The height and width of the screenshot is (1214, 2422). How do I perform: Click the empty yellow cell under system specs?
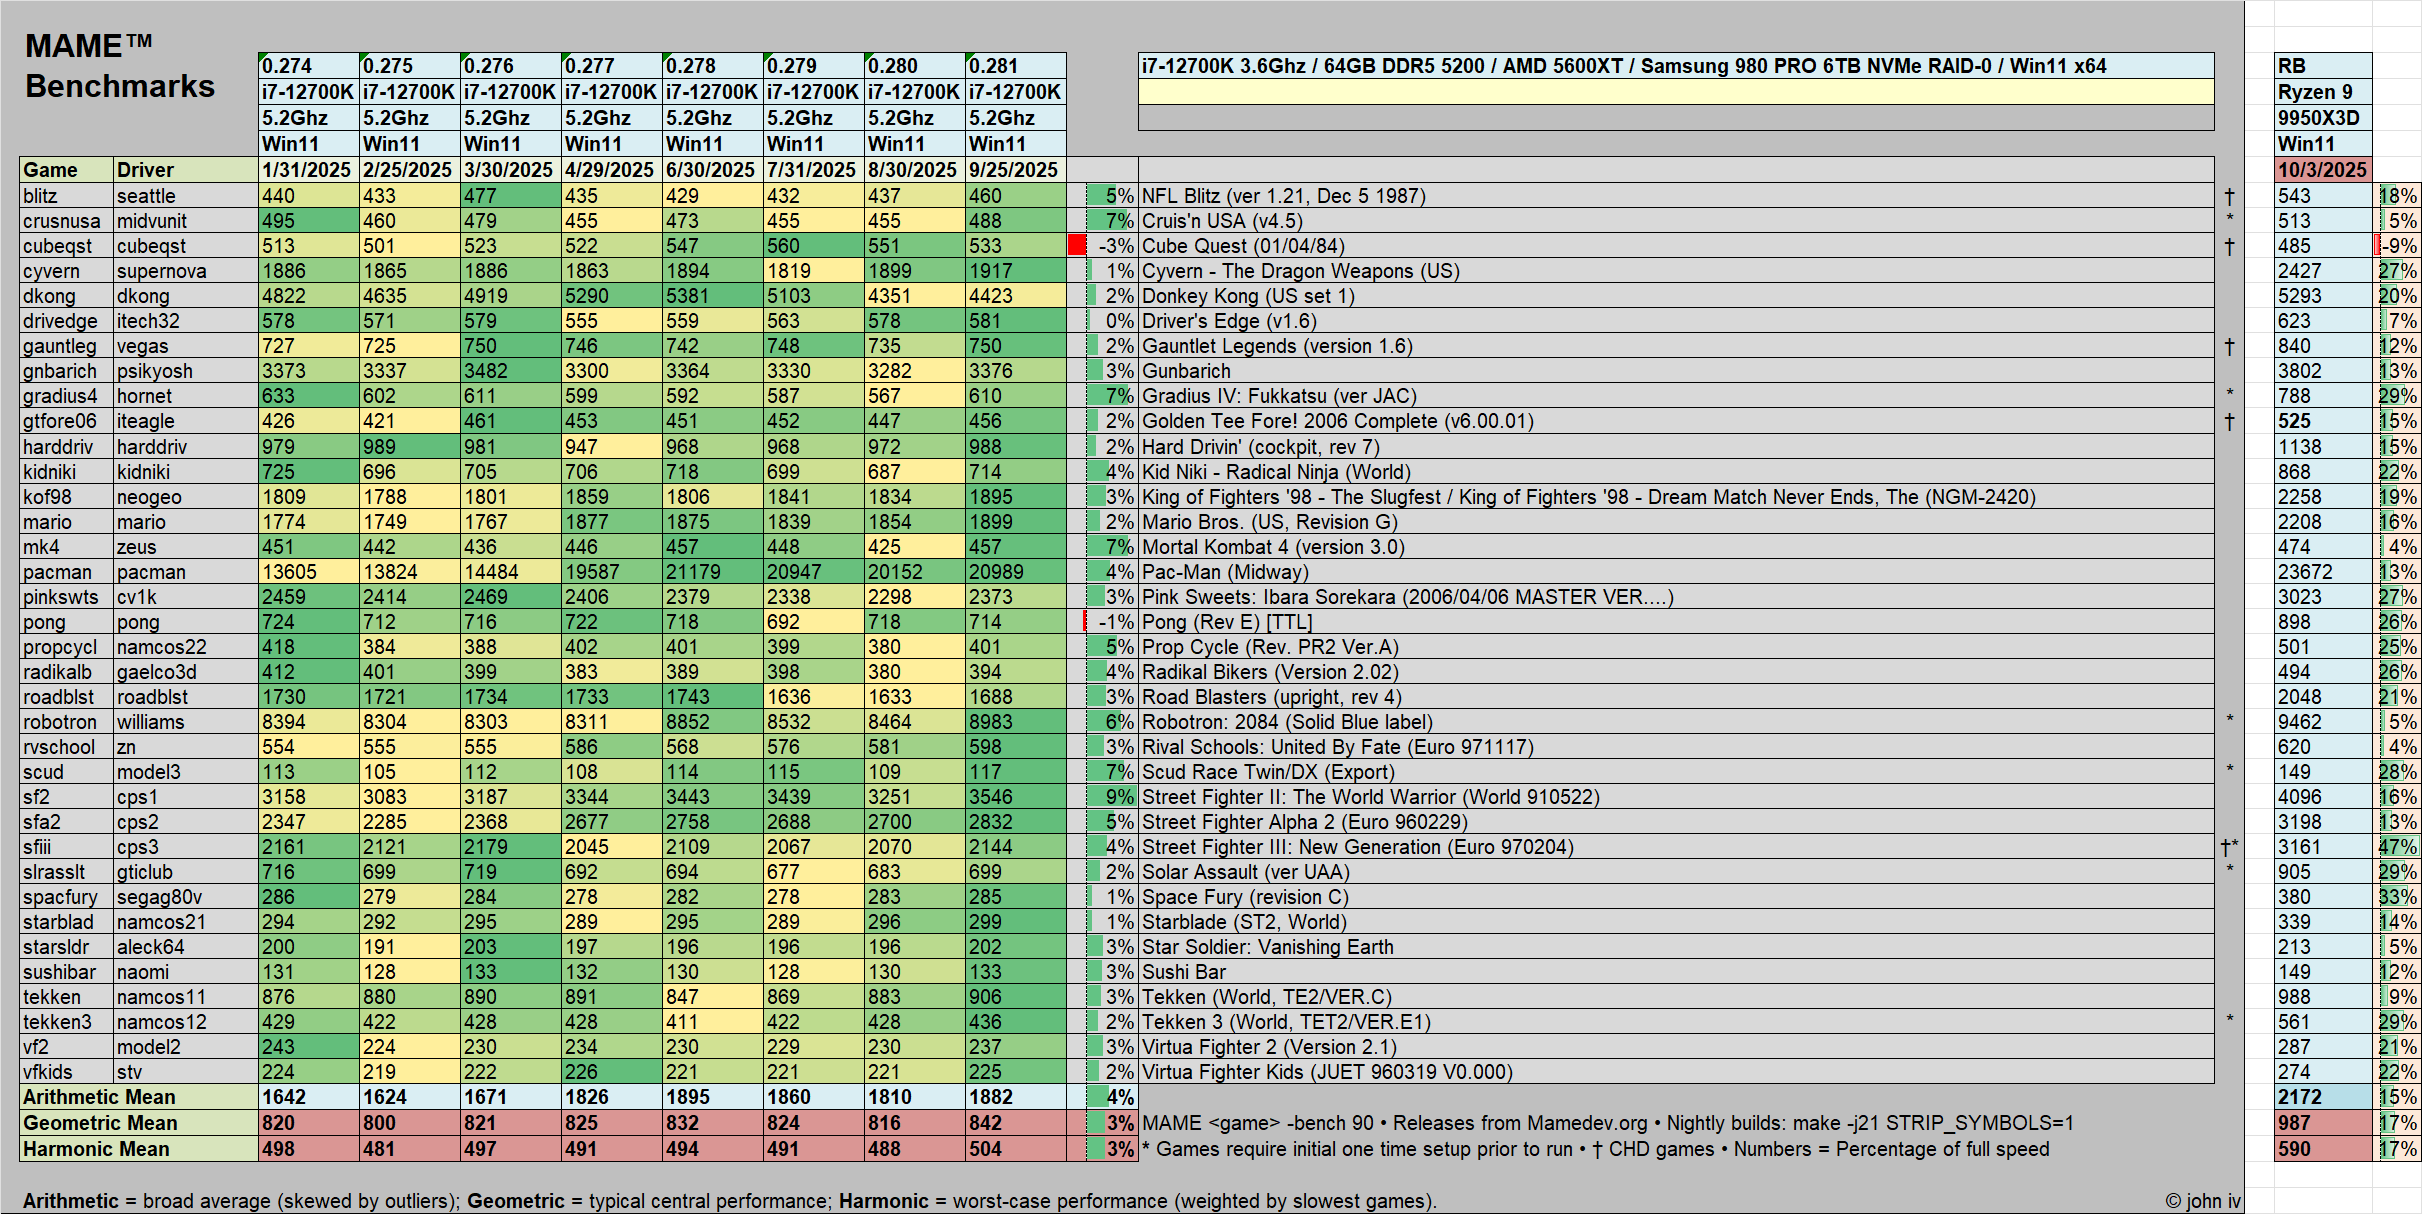click(x=1675, y=92)
